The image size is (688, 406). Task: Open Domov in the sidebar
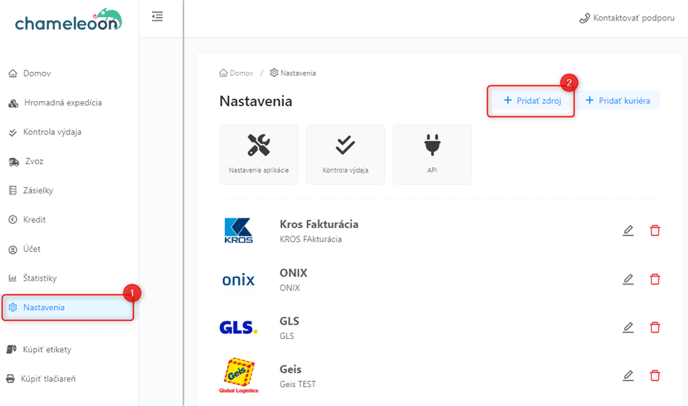pyautogui.click(x=30, y=73)
